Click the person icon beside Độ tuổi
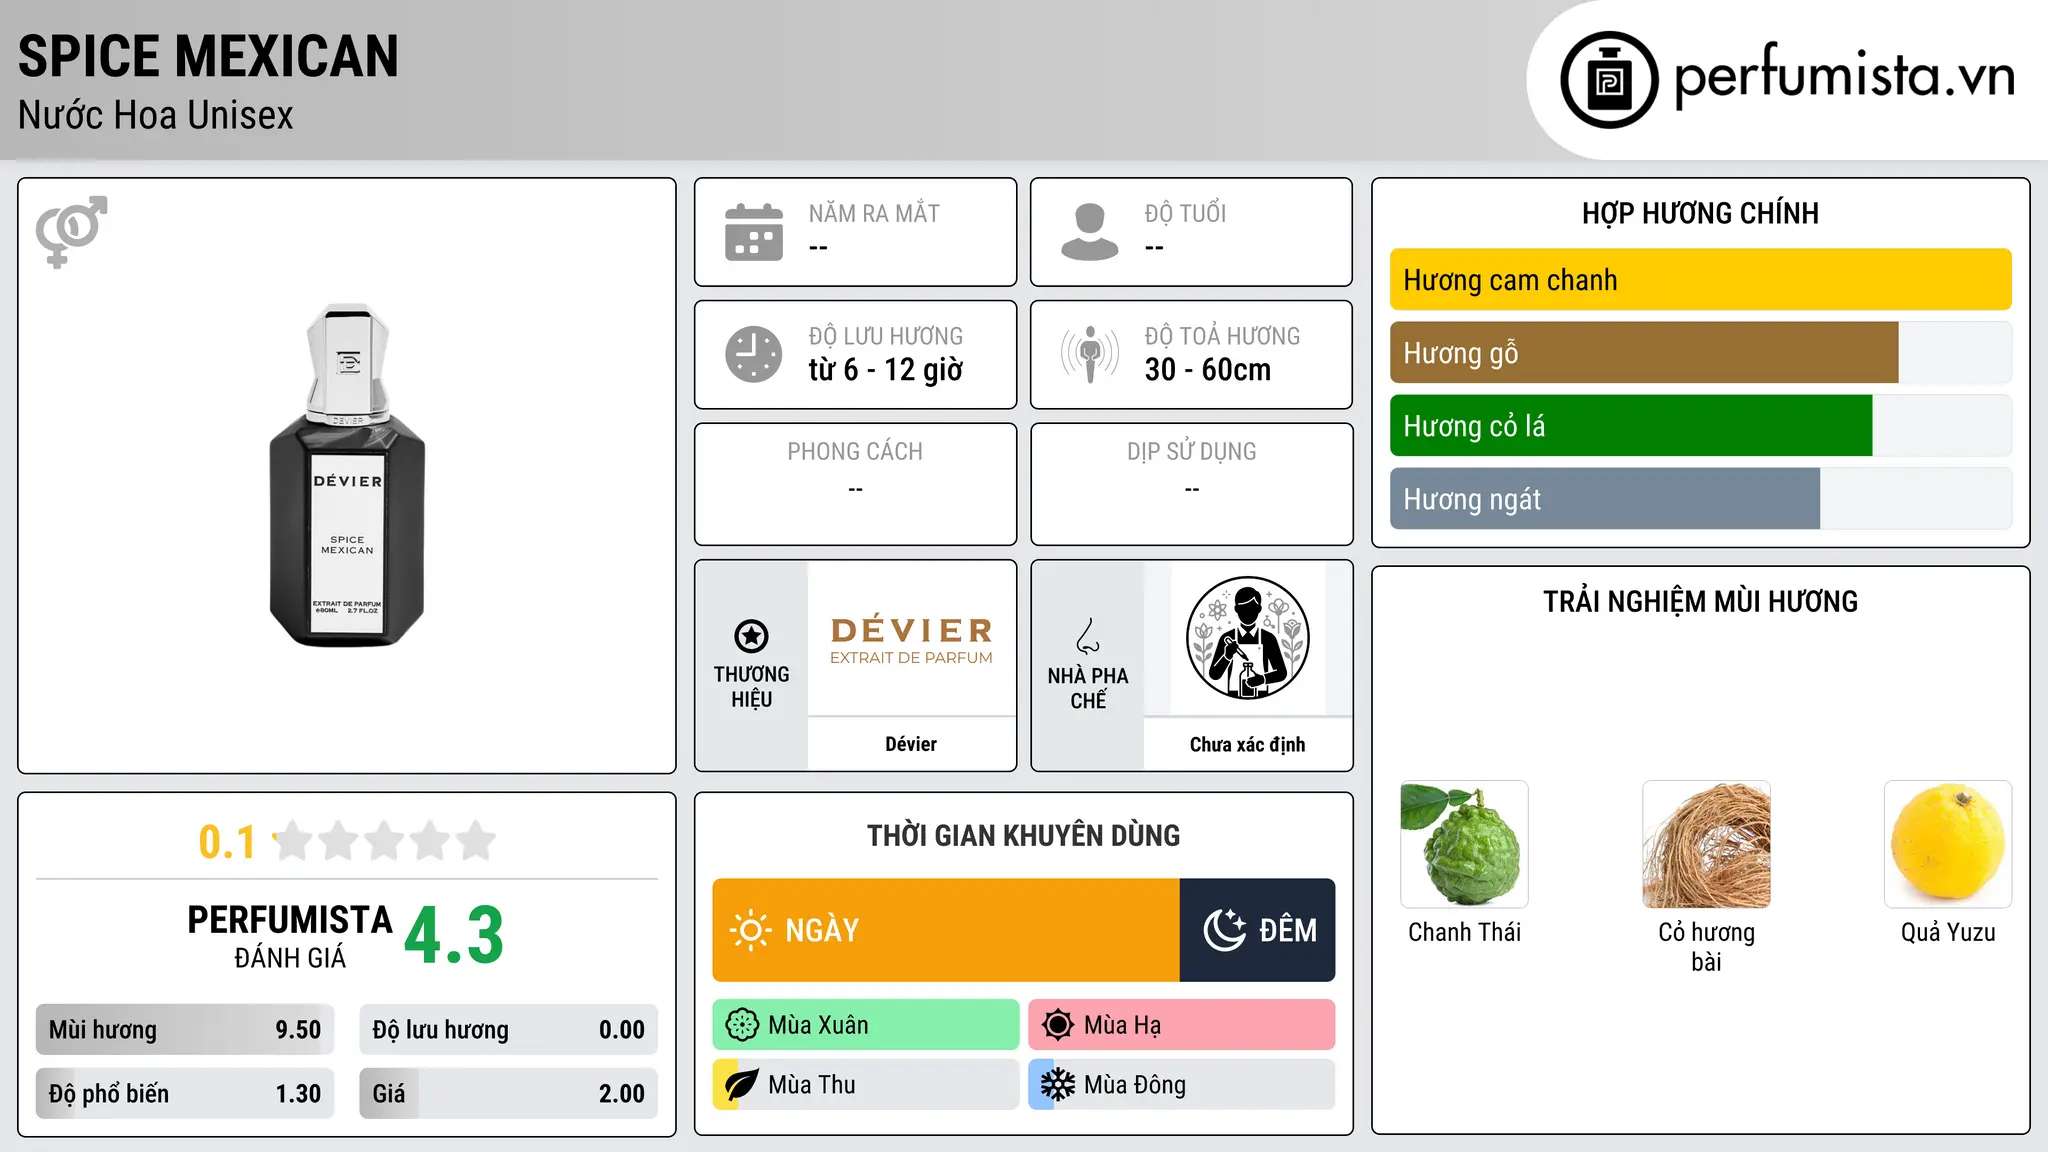Image resolution: width=2048 pixels, height=1152 pixels. (x=1090, y=232)
